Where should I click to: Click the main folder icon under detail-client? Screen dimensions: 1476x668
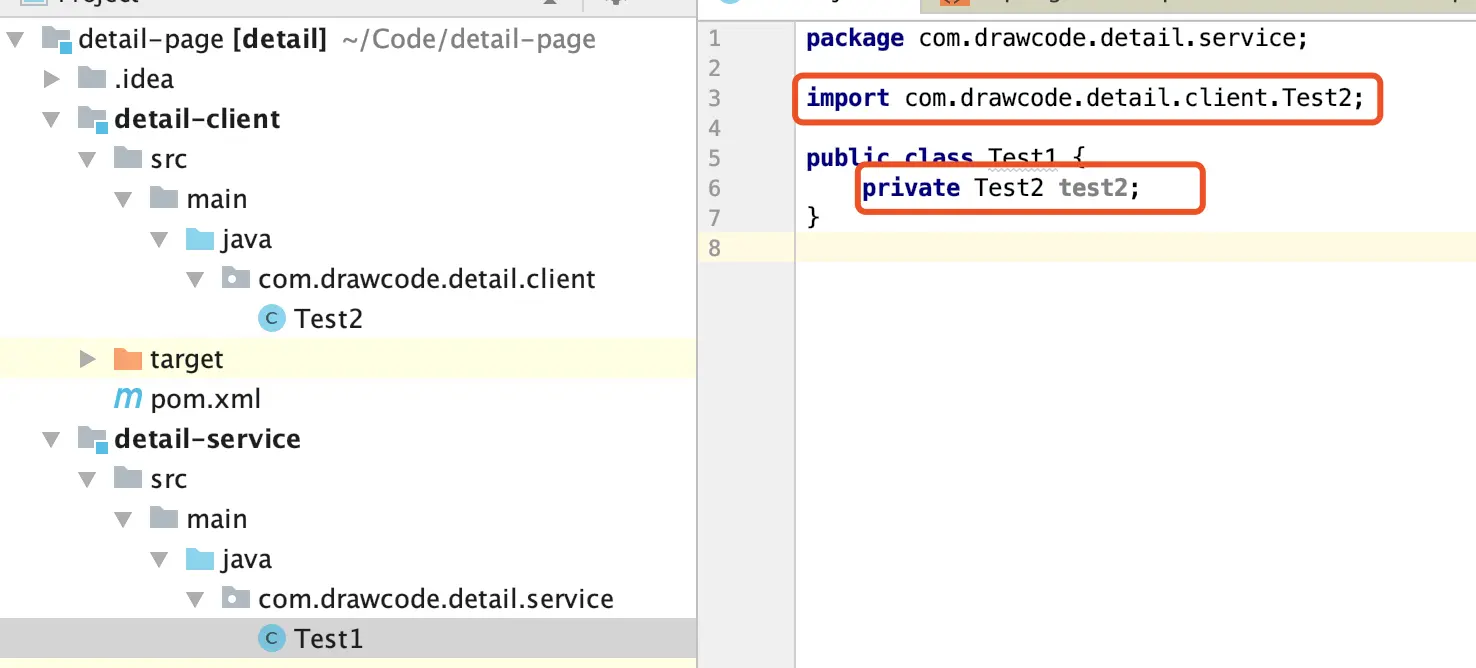164,198
